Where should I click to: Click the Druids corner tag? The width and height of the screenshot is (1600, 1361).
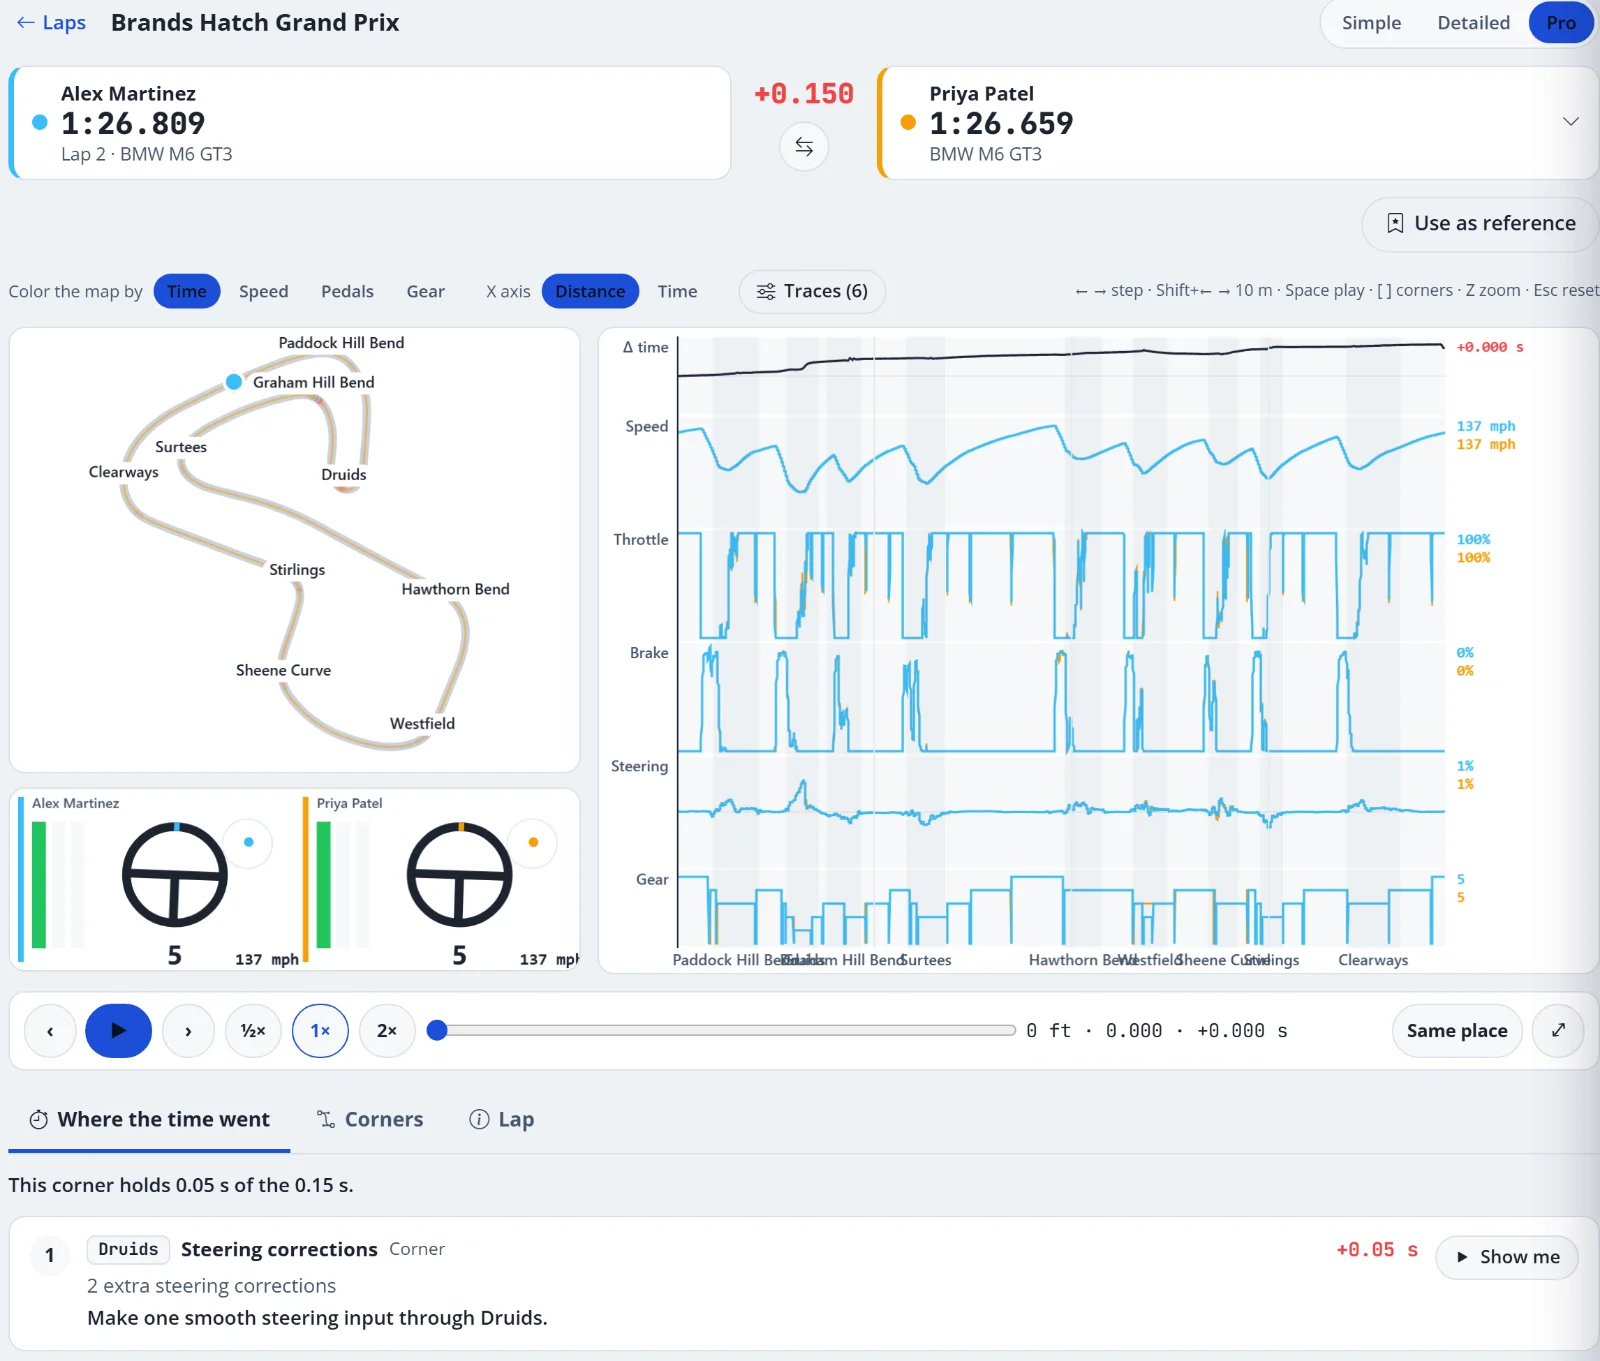point(128,1249)
